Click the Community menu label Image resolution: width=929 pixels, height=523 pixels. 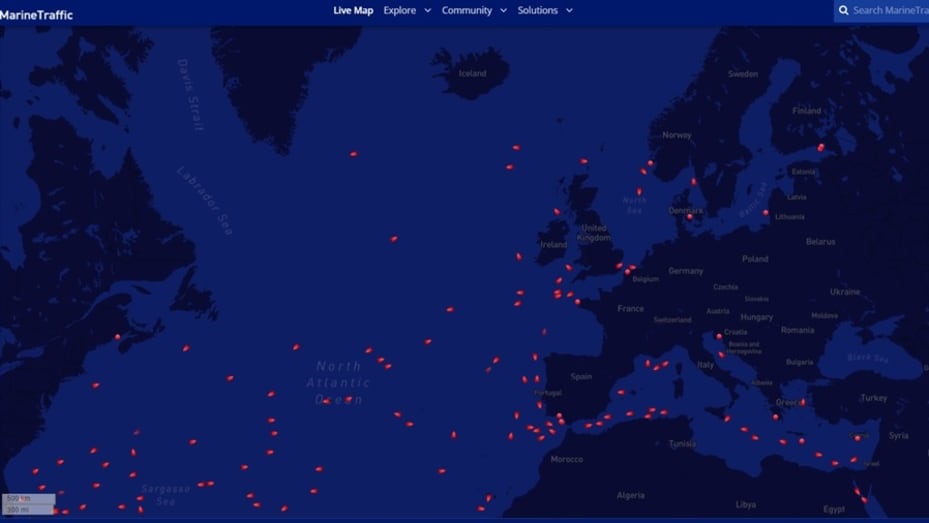pos(467,11)
